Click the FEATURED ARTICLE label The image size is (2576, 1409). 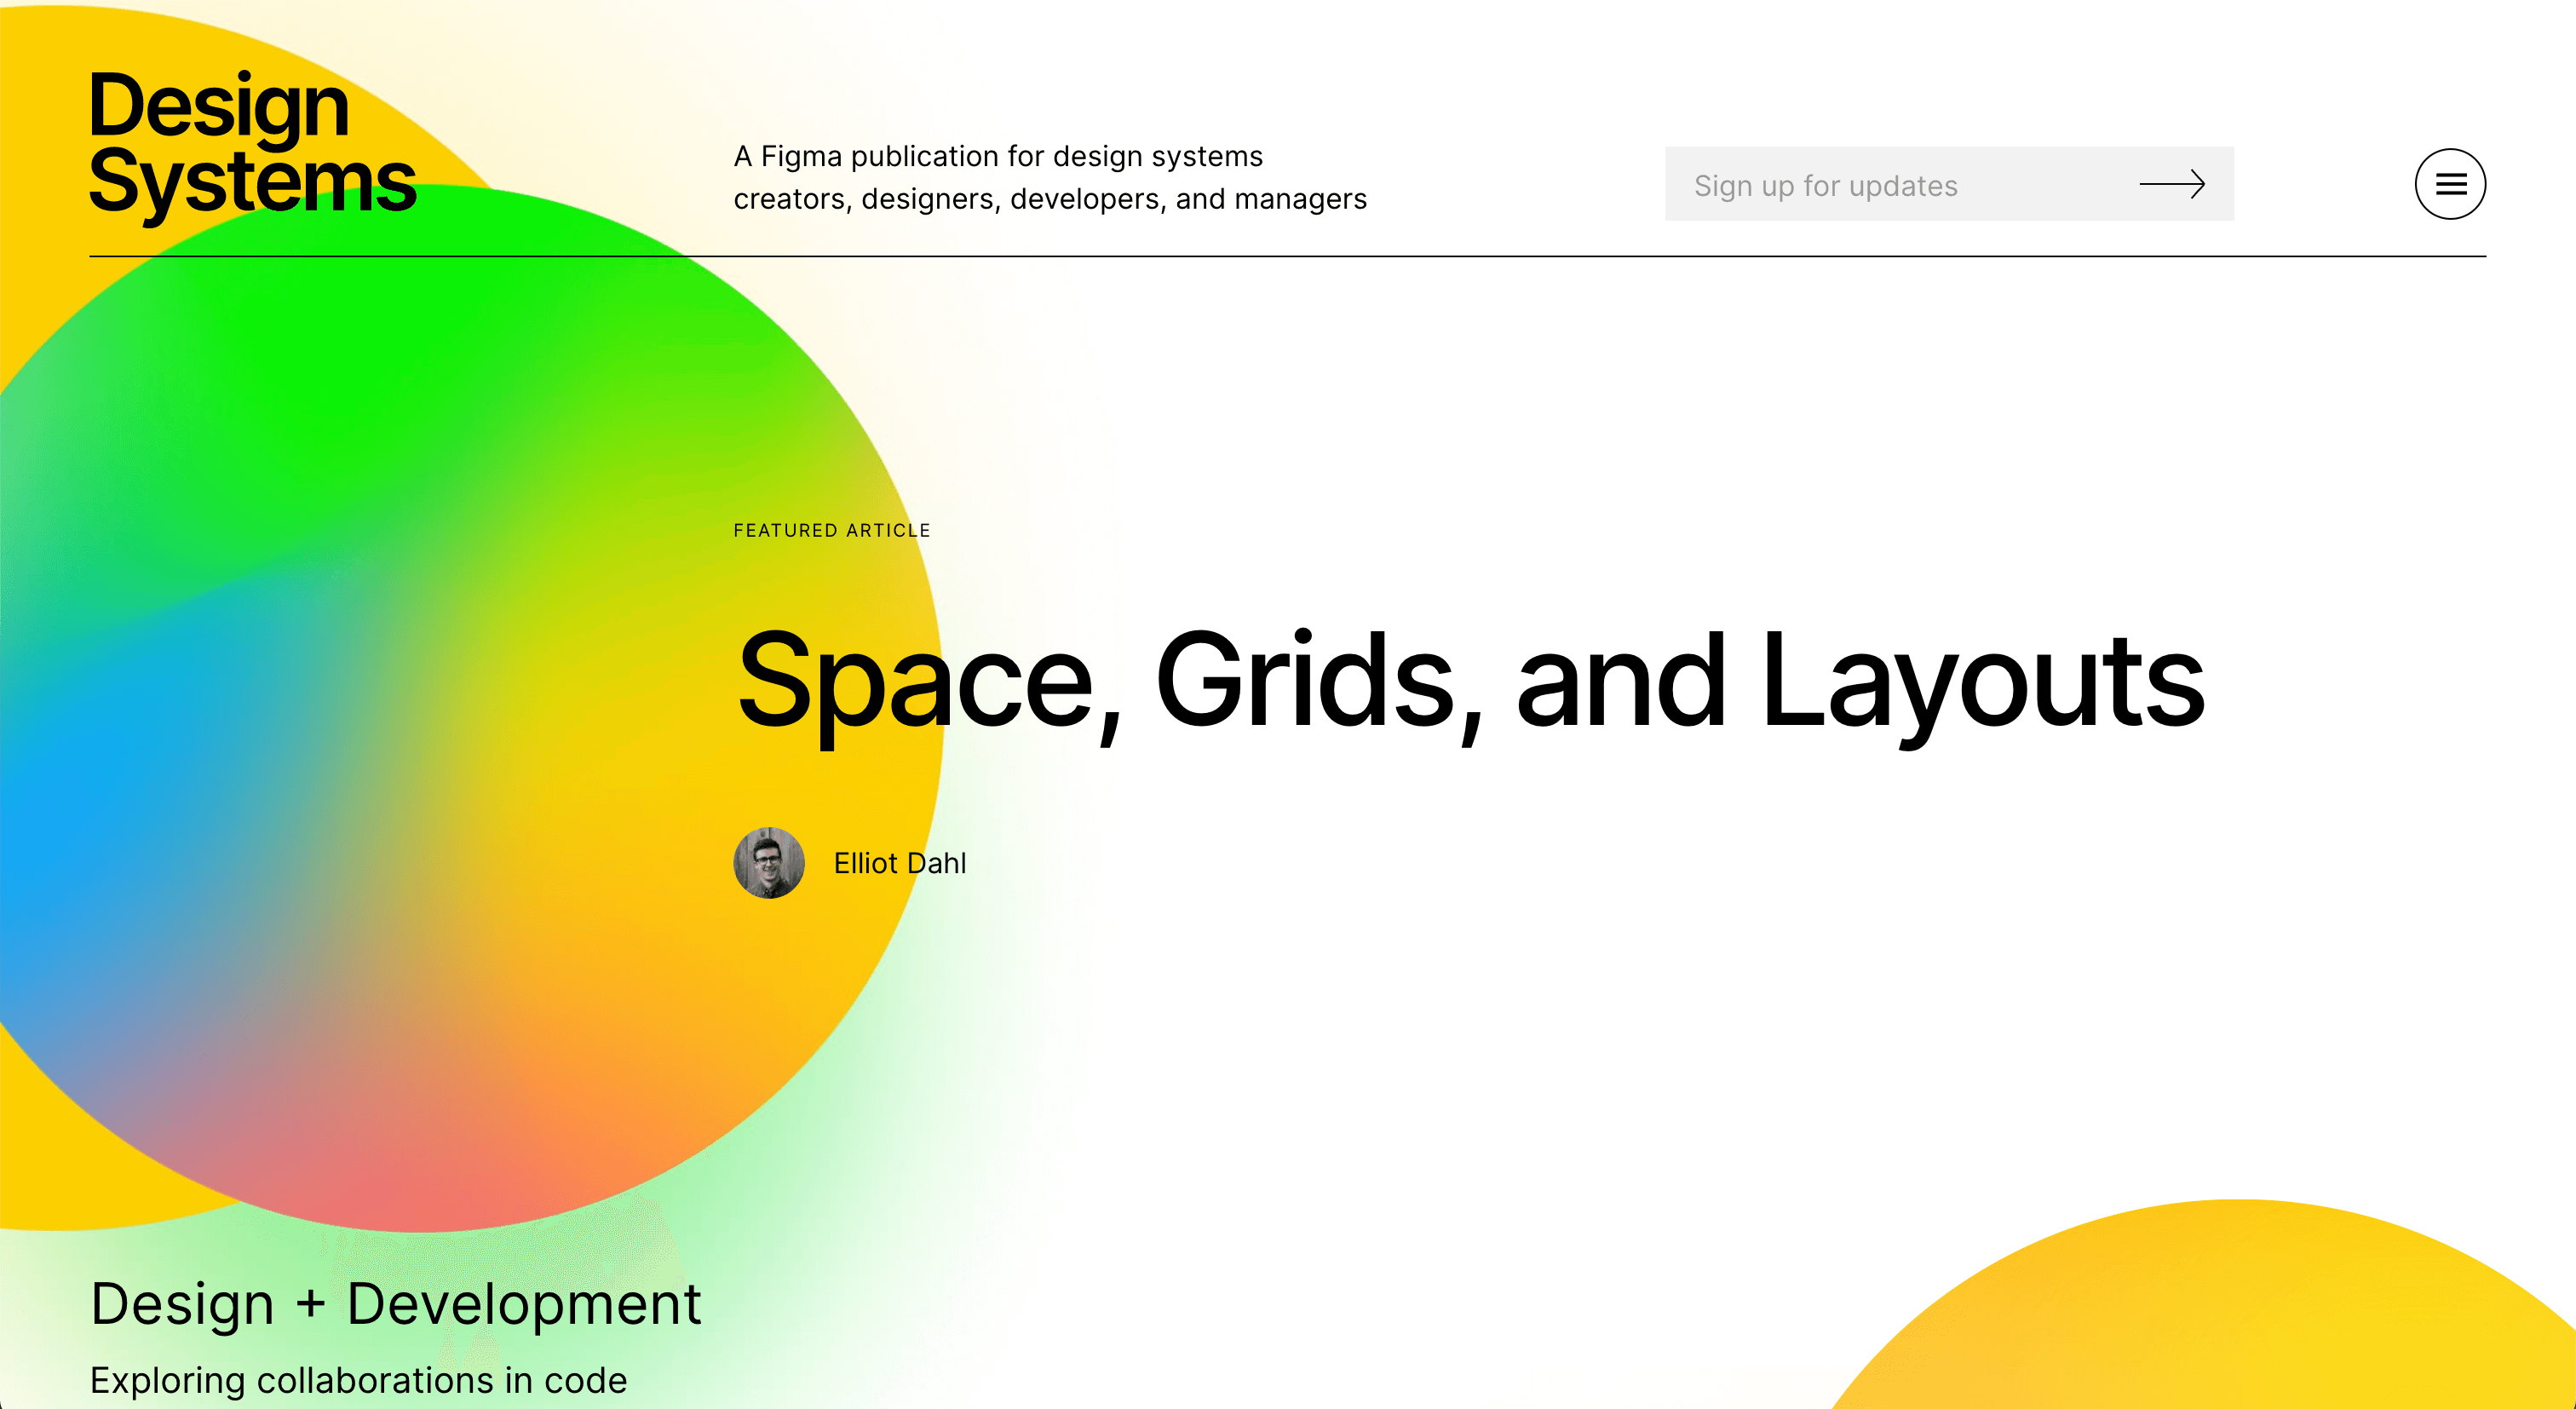click(x=831, y=530)
